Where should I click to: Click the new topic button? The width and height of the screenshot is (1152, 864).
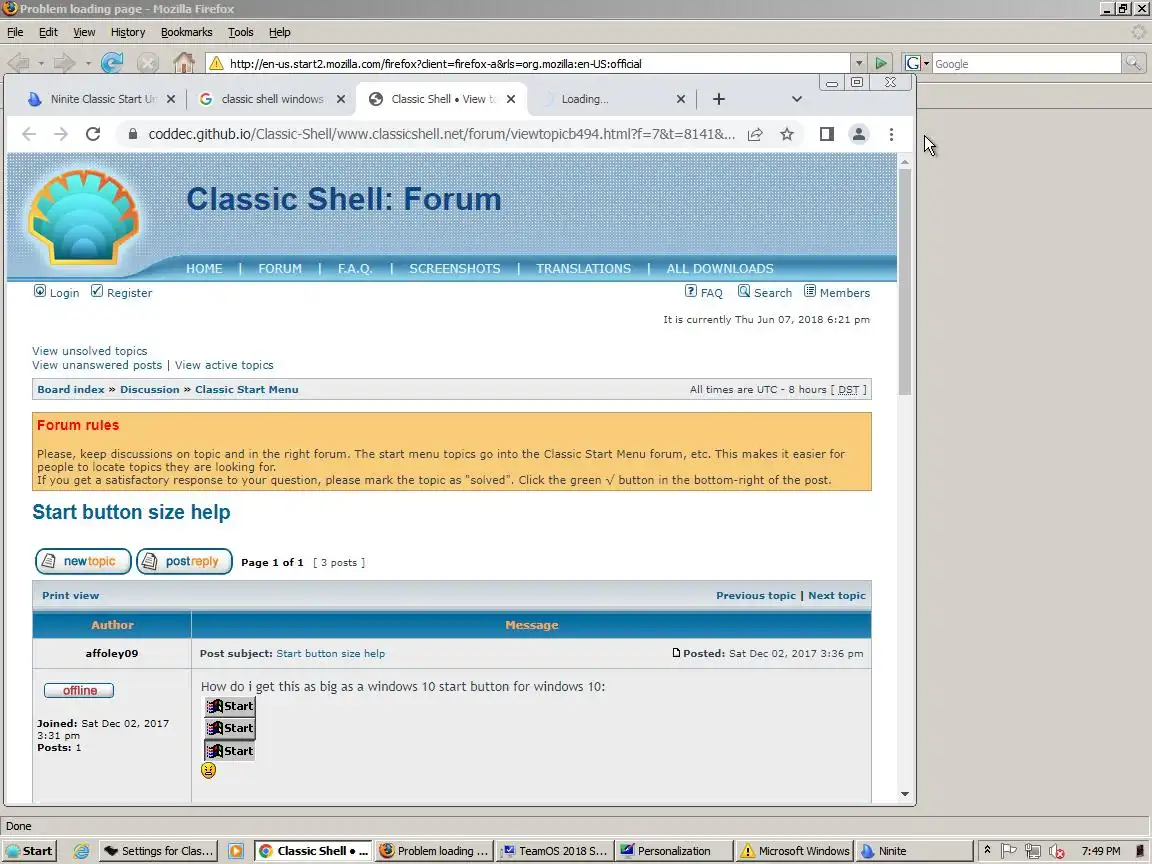[83, 561]
